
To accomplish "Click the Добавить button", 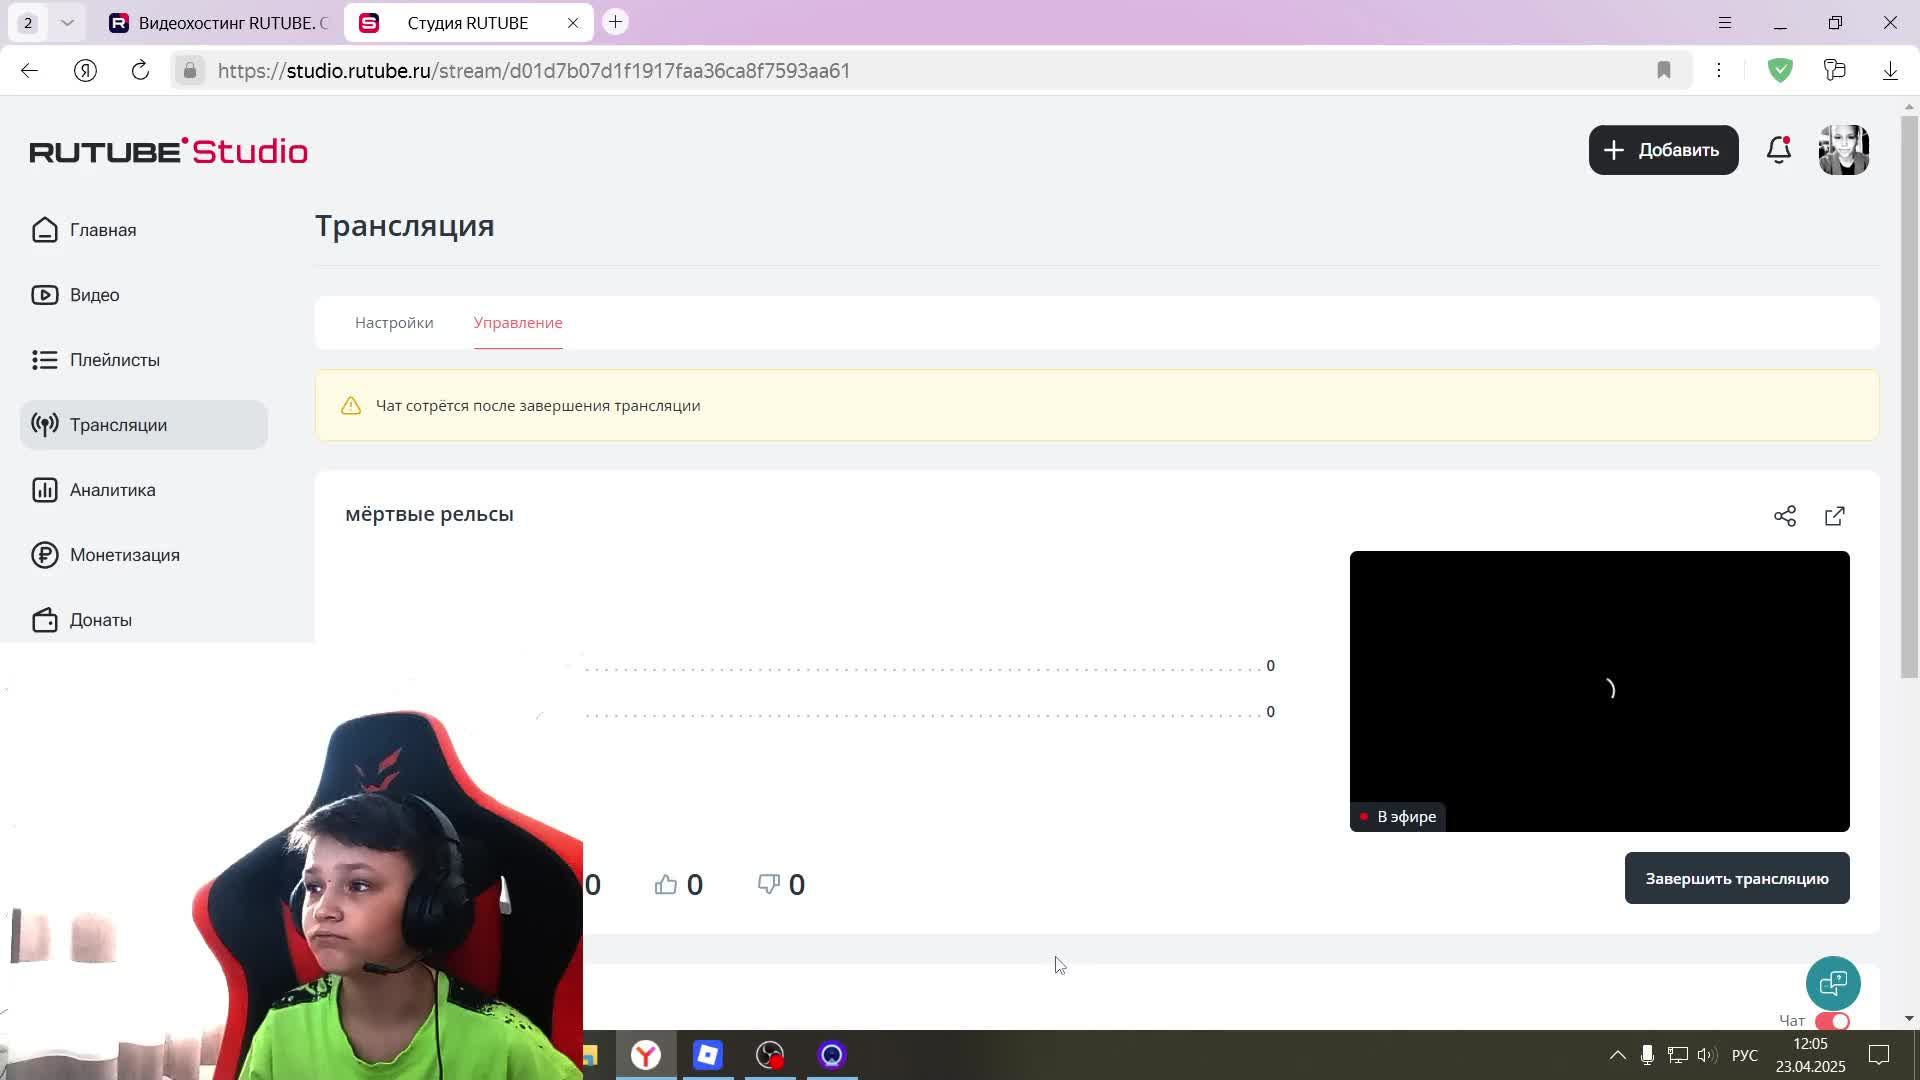I will click(x=1663, y=150).
